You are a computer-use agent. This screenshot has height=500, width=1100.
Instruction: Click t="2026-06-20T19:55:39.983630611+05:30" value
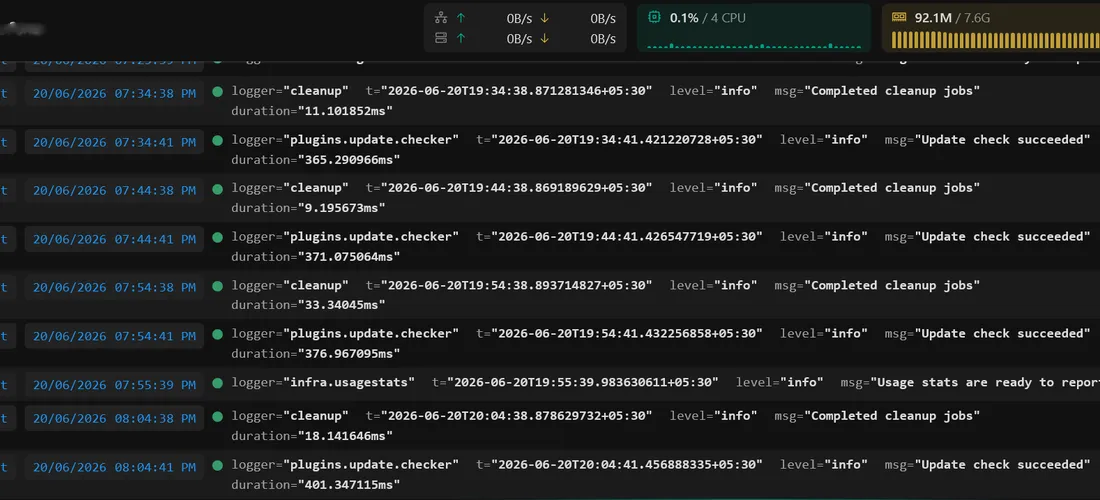tap(575, 382)
